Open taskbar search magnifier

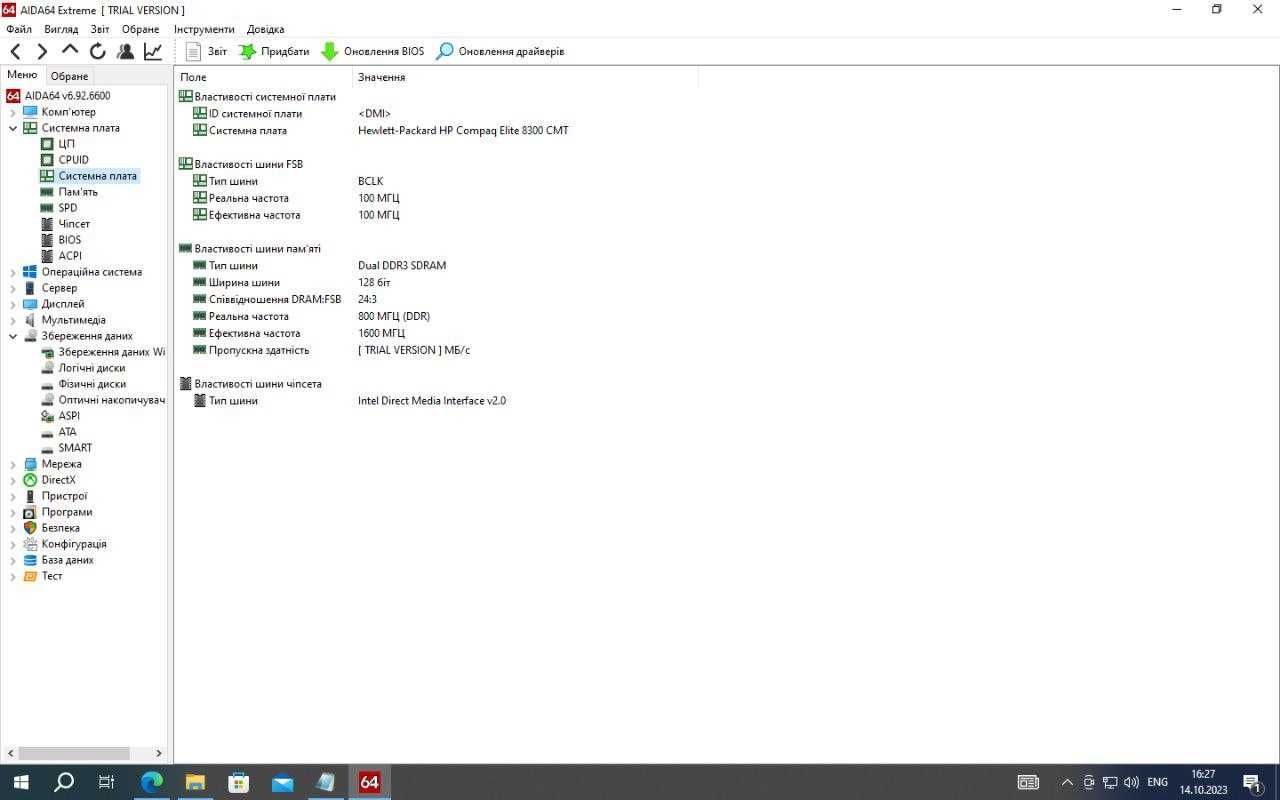point(63,782)
